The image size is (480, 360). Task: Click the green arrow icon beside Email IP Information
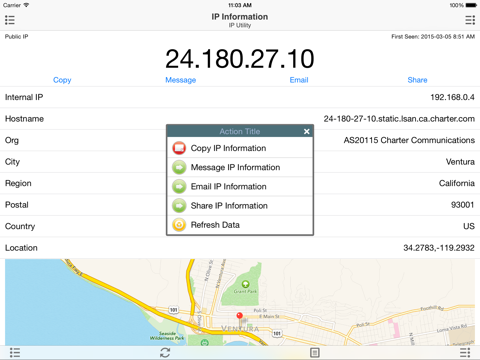[x=179, y=186]
